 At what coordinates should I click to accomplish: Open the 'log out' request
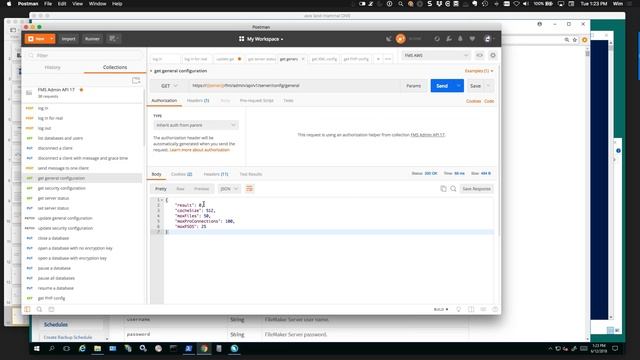pyautogui.click(x=44, y=128)
